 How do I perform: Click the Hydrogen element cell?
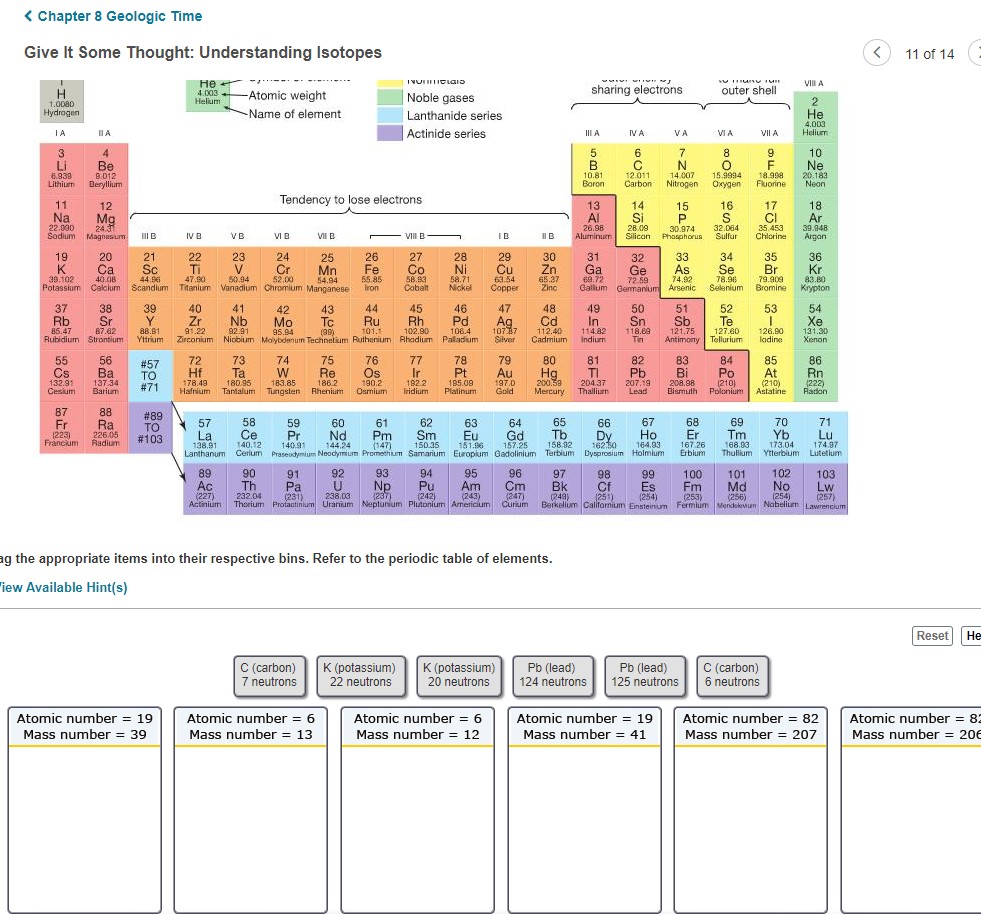[61, 100]
